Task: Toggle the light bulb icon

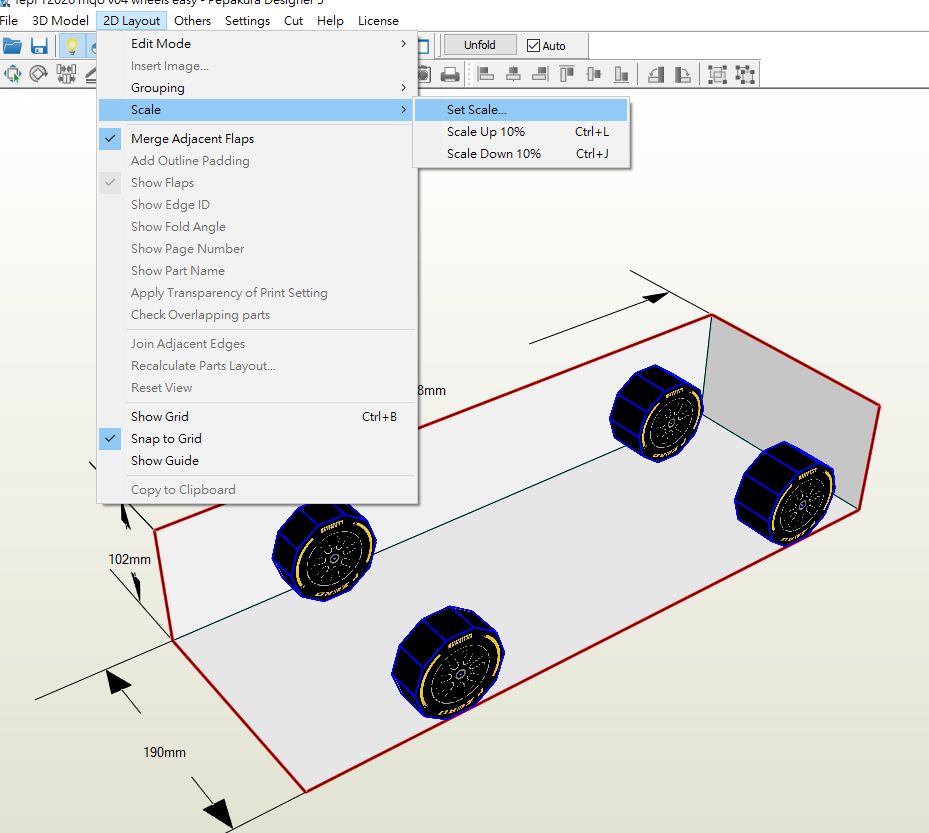Action: (71, 46)
